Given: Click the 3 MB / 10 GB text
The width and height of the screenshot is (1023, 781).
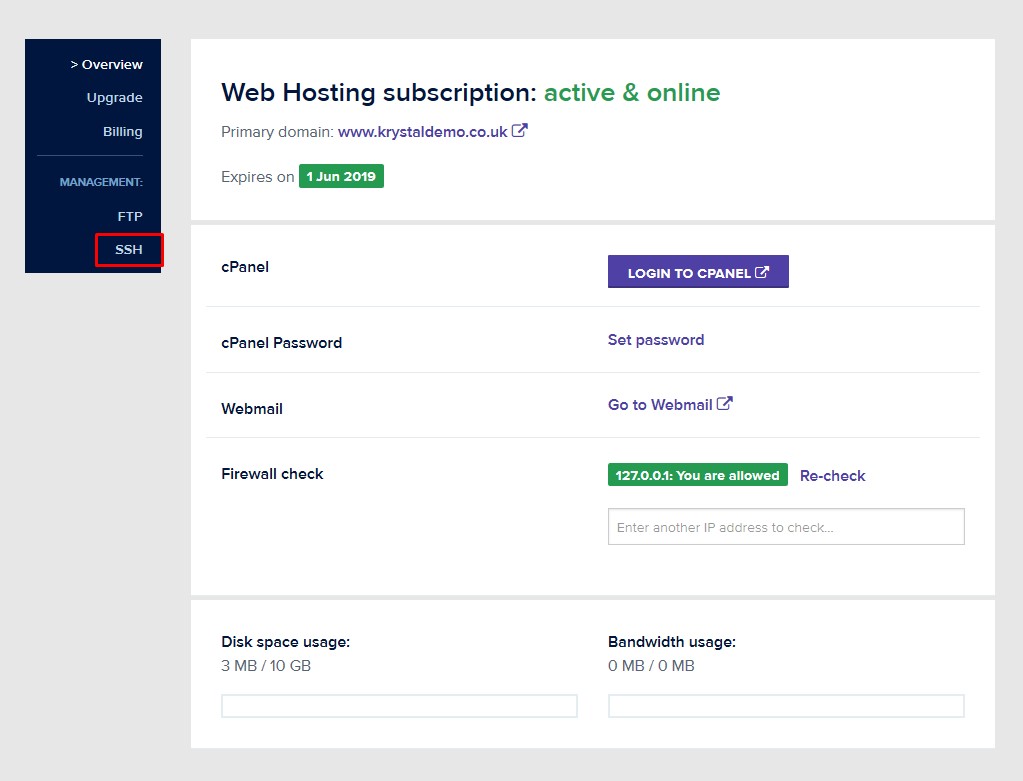Looking at the screenshot, I should (266, 666).
